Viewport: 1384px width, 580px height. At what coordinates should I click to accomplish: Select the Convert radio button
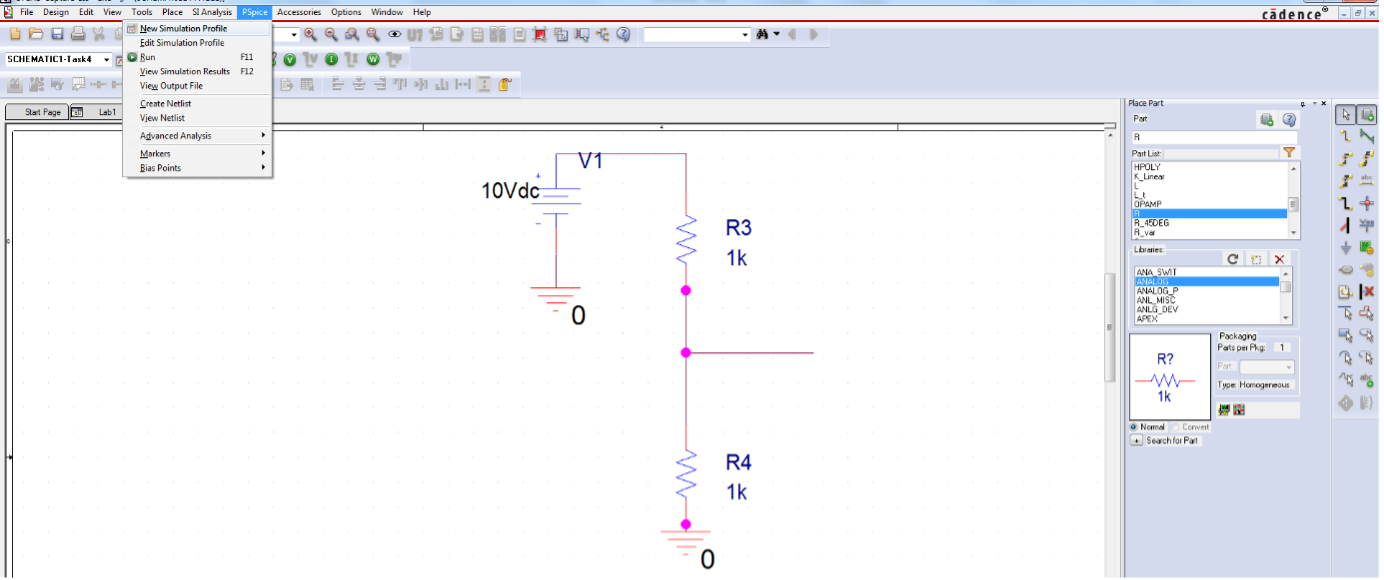(1176, 427)
